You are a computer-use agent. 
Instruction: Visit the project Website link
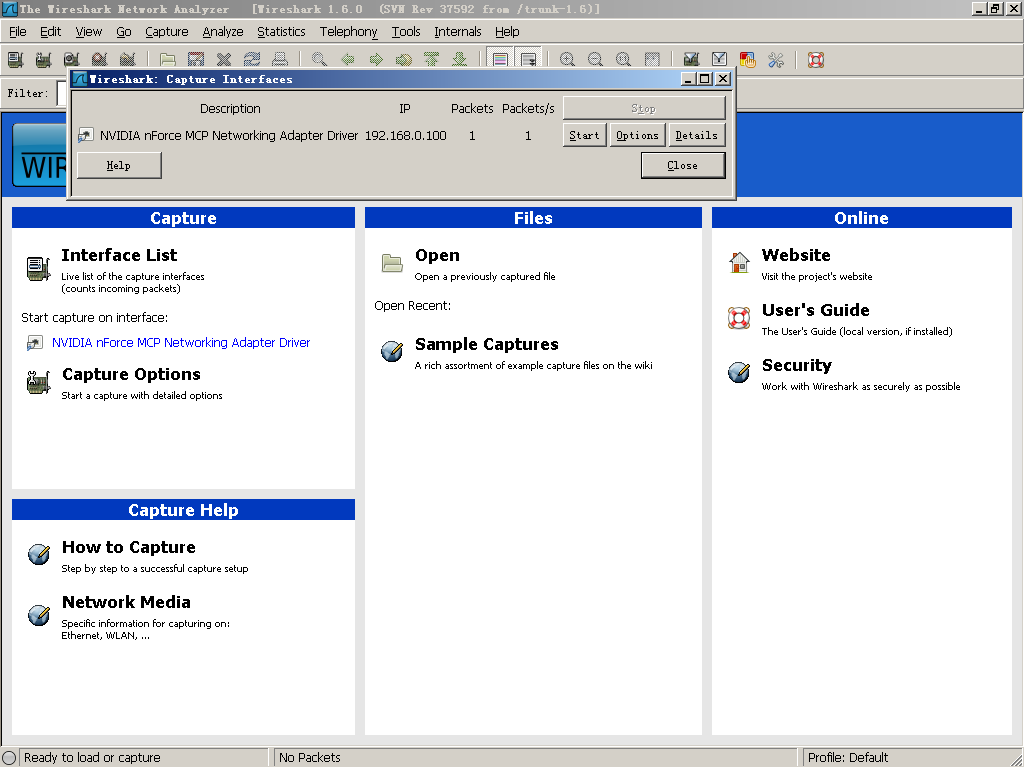796,255
